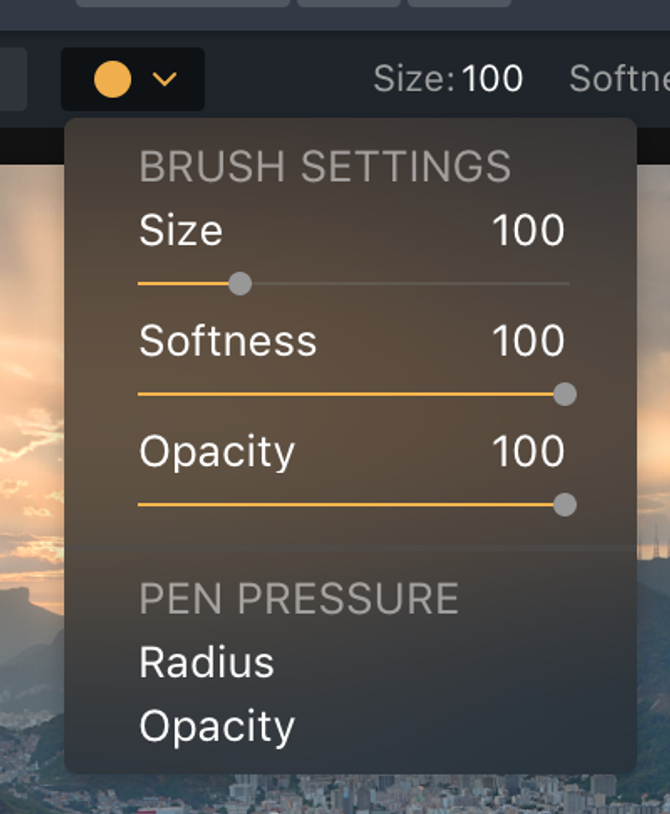Click the Opacity slider handle in Brush Settings
The width and height of the screenshot is (670, 814).
565,505
